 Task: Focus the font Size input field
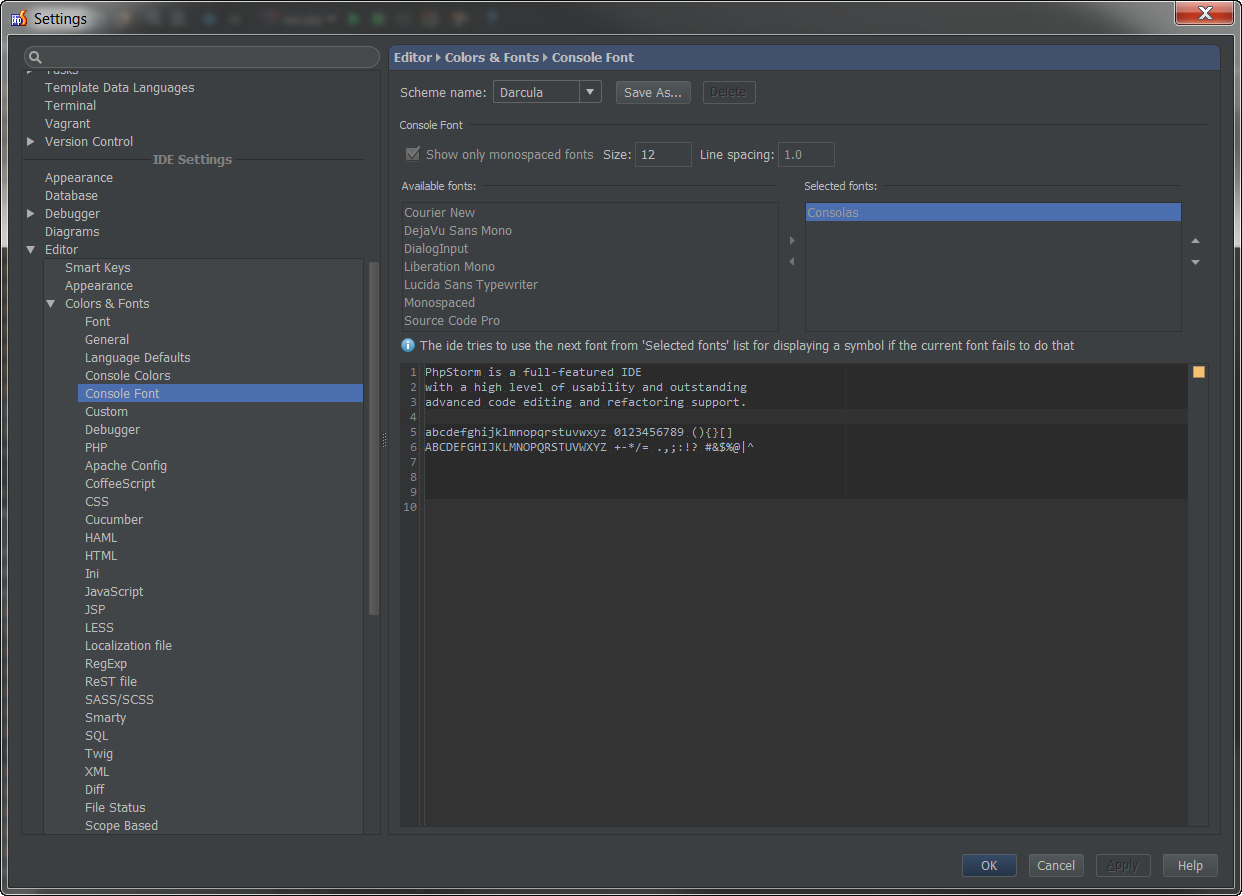(x=663, y=154)
